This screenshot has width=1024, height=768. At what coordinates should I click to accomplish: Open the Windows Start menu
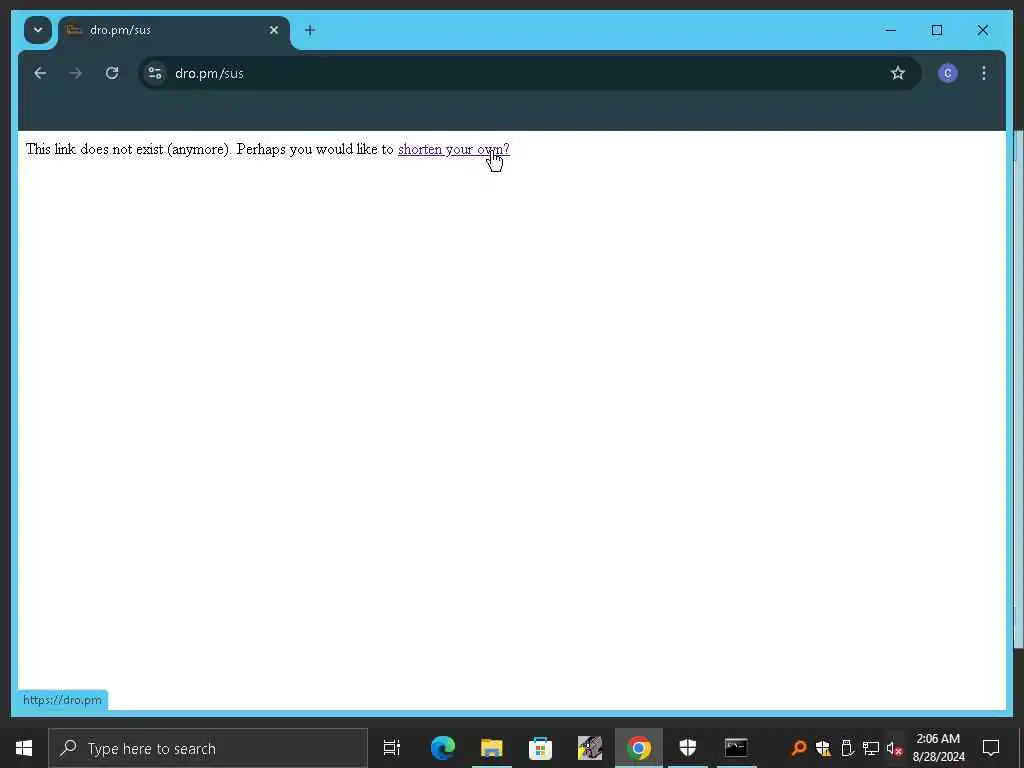pyautogui.click(x=24, y=748)
